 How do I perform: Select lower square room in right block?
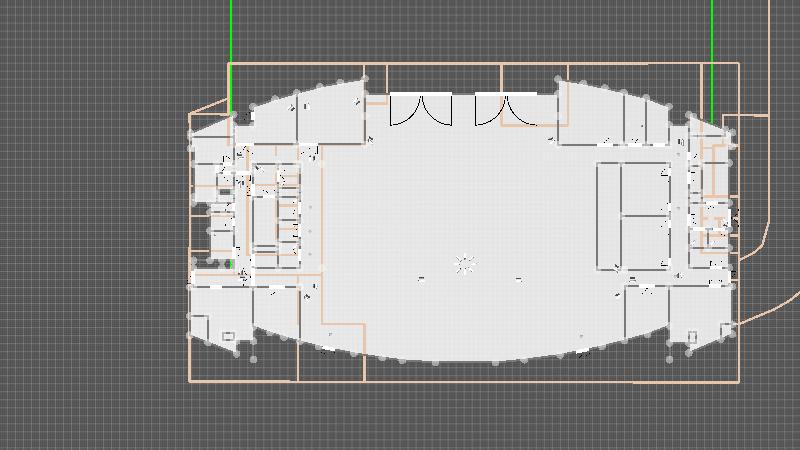(645, 243)
